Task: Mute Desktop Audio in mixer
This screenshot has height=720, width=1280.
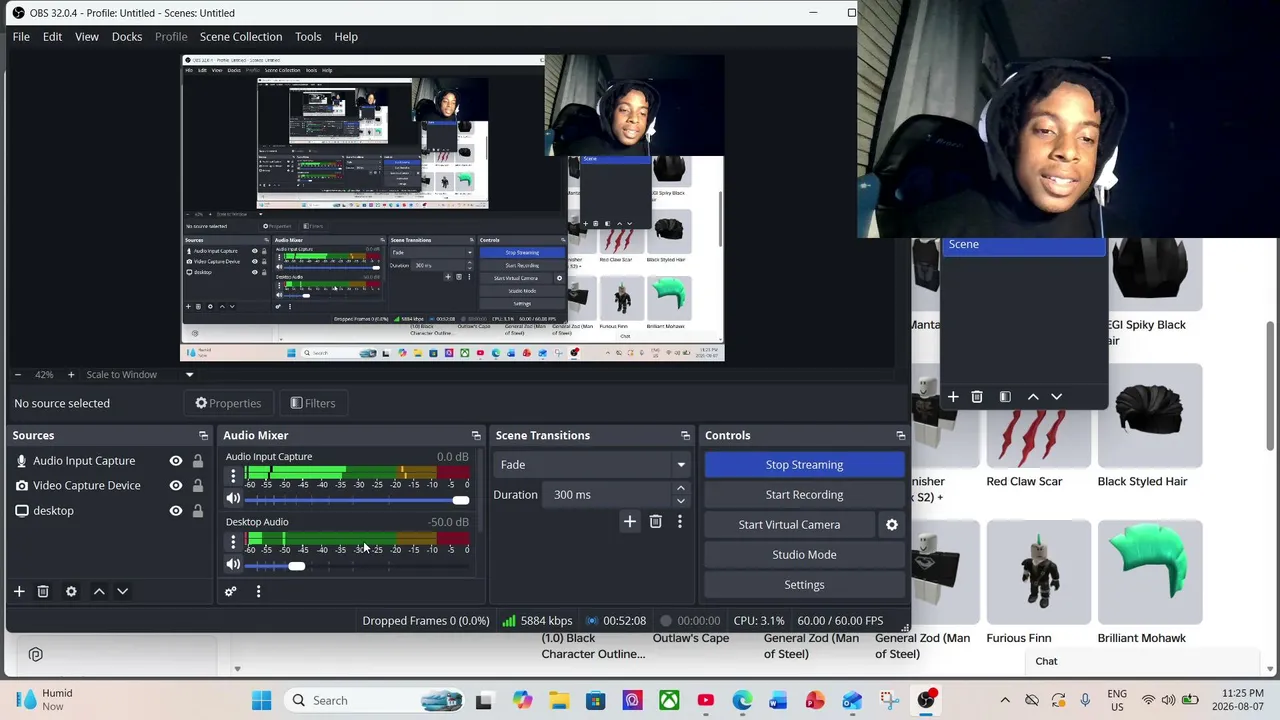Action: click(x=233, y=564)
